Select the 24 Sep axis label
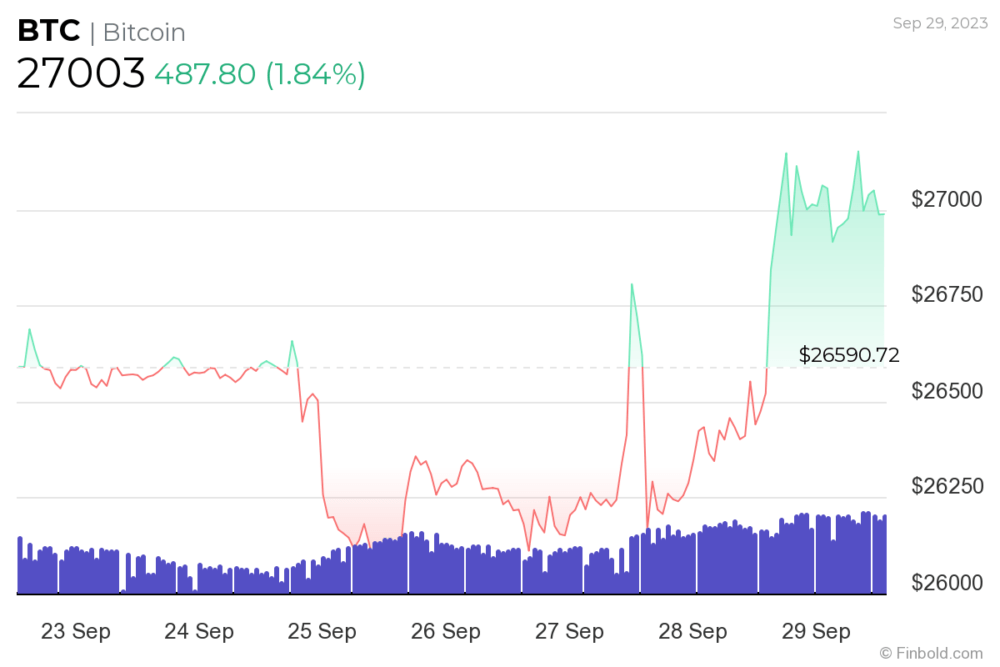1000x667 pixels. [x=199, y=631]
